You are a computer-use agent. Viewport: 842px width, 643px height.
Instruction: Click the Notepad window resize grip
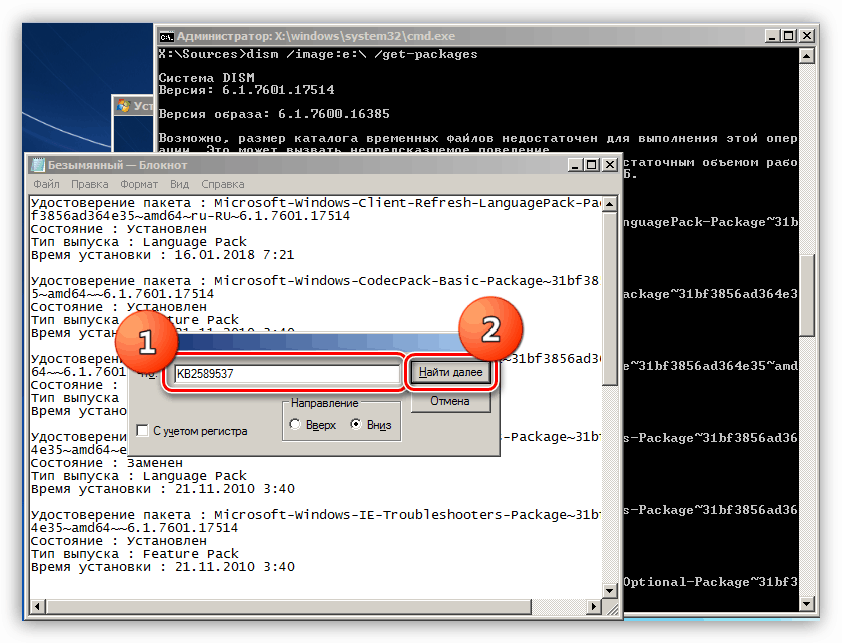point(611,608)
